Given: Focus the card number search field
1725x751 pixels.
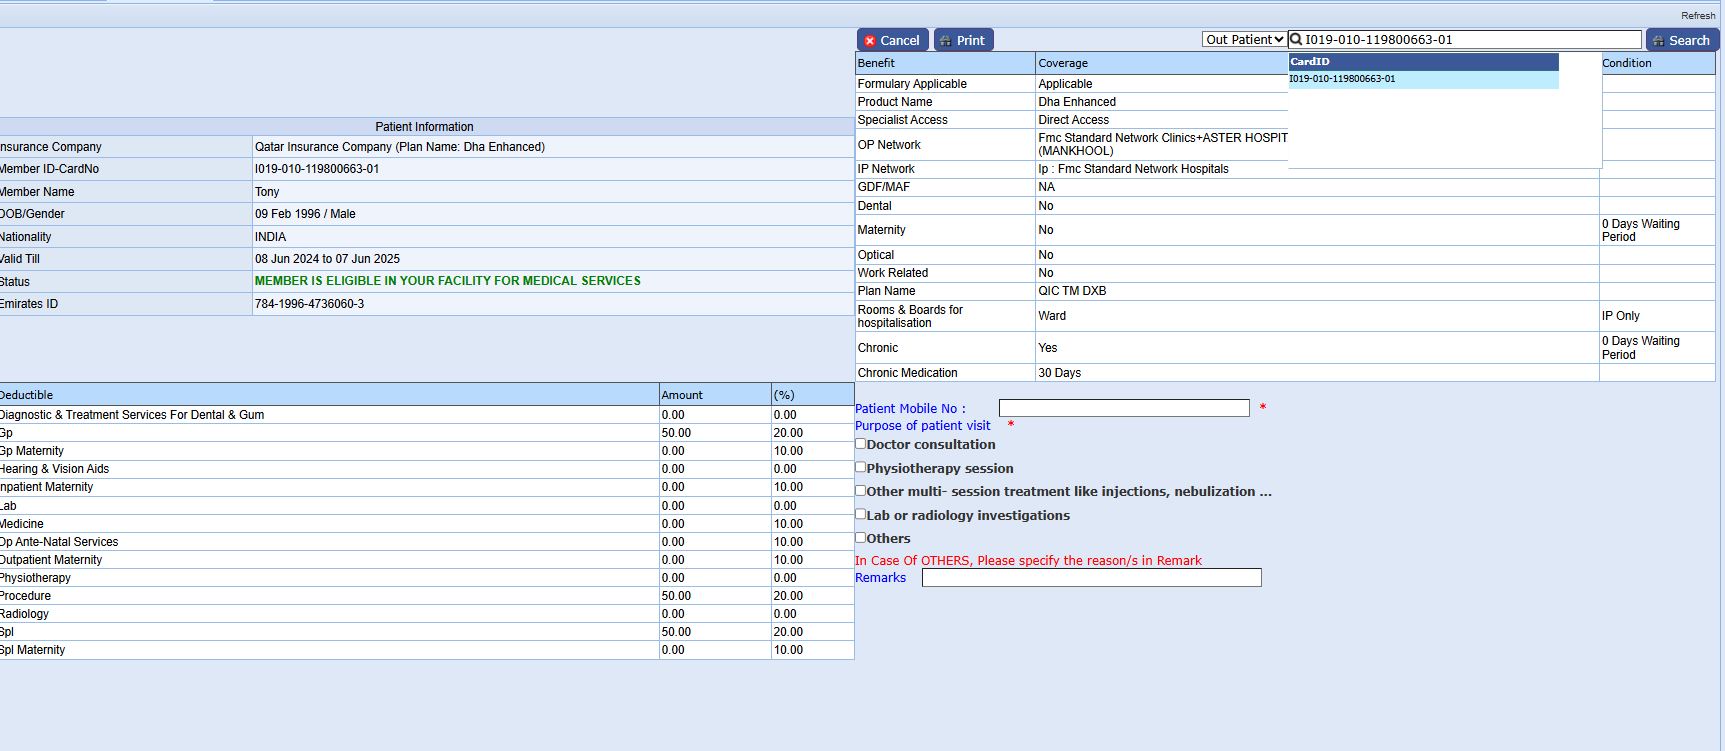Looking at the screenshot, I should [x=1470, y=40].
